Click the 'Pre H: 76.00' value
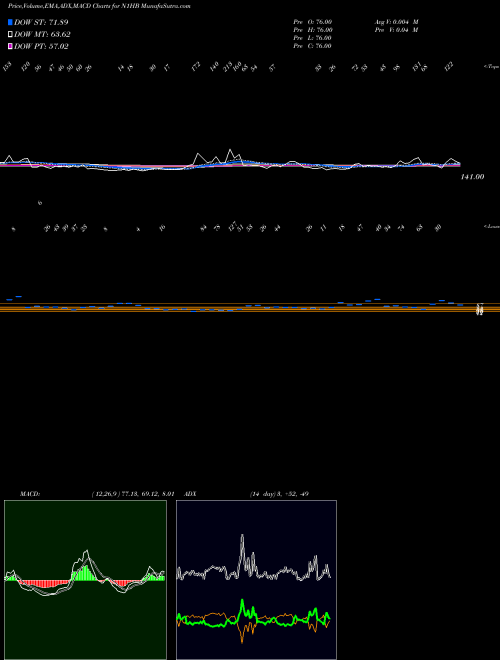The image size is (500, 660). (313, 30)
